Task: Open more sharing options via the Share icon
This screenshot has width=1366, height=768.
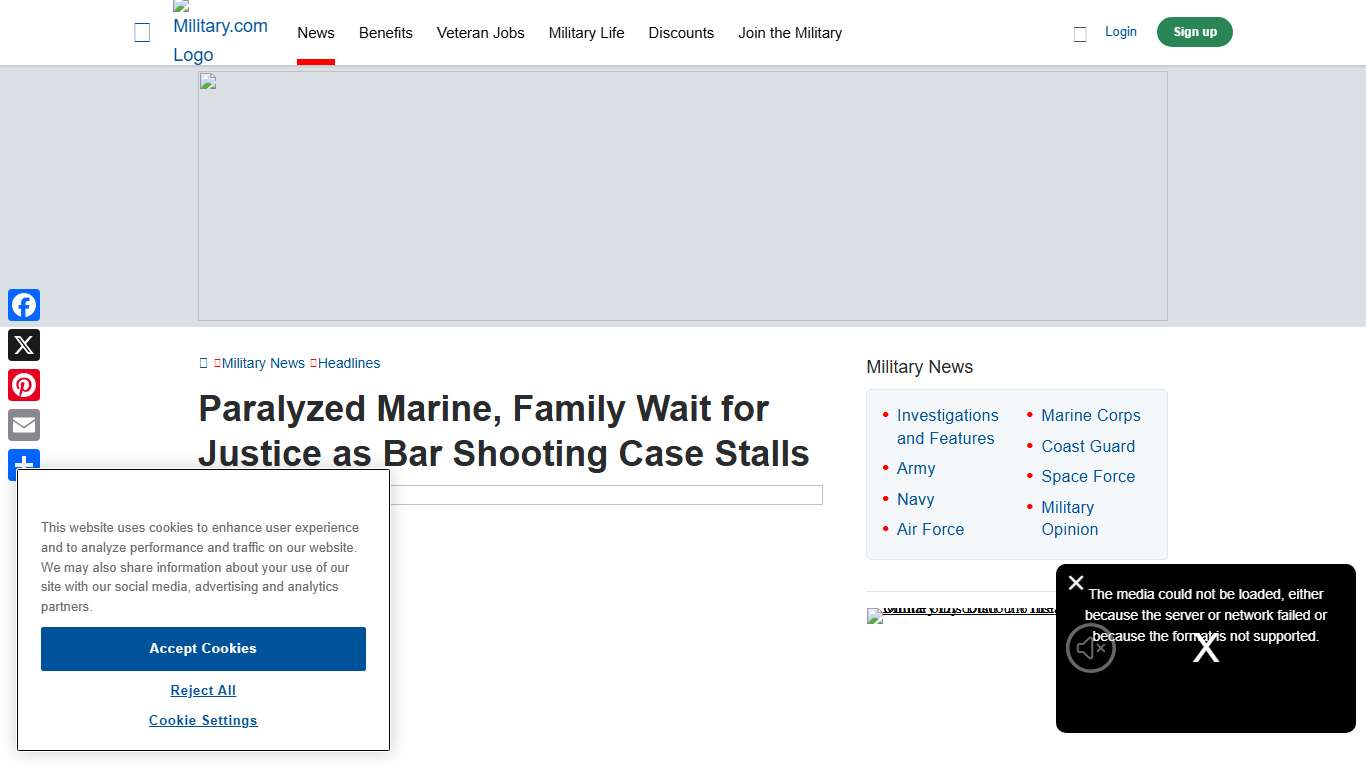Action: coord(24,464)
